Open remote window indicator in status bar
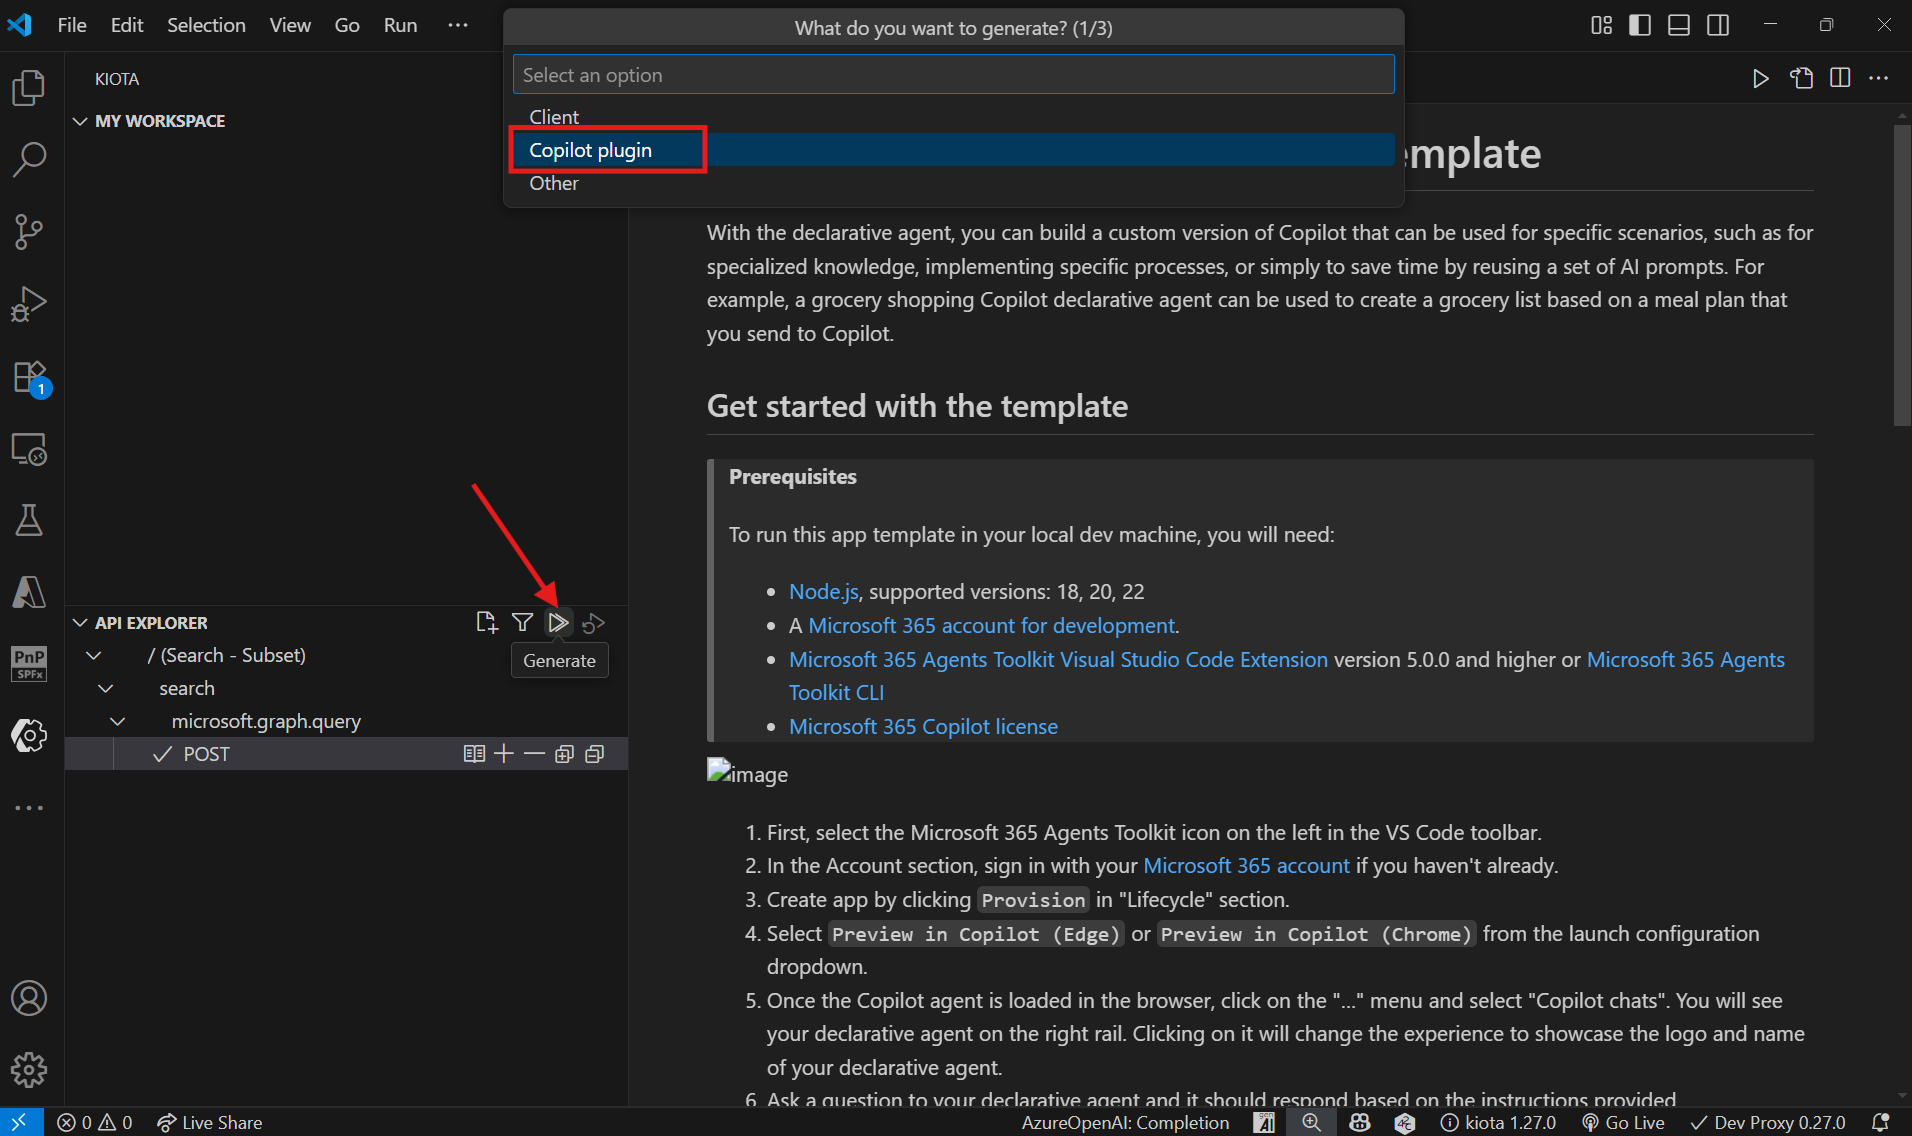 tap(20, 1122)
